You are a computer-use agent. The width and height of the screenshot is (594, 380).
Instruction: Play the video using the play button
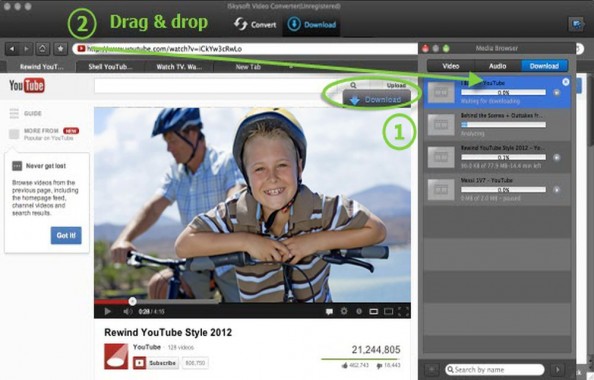tap(108, 311)
